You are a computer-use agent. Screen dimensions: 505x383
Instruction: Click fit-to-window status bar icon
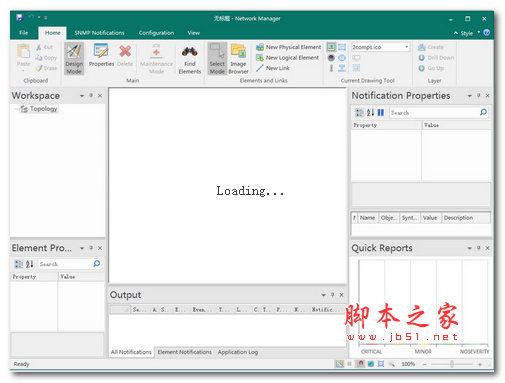[381, 364]
